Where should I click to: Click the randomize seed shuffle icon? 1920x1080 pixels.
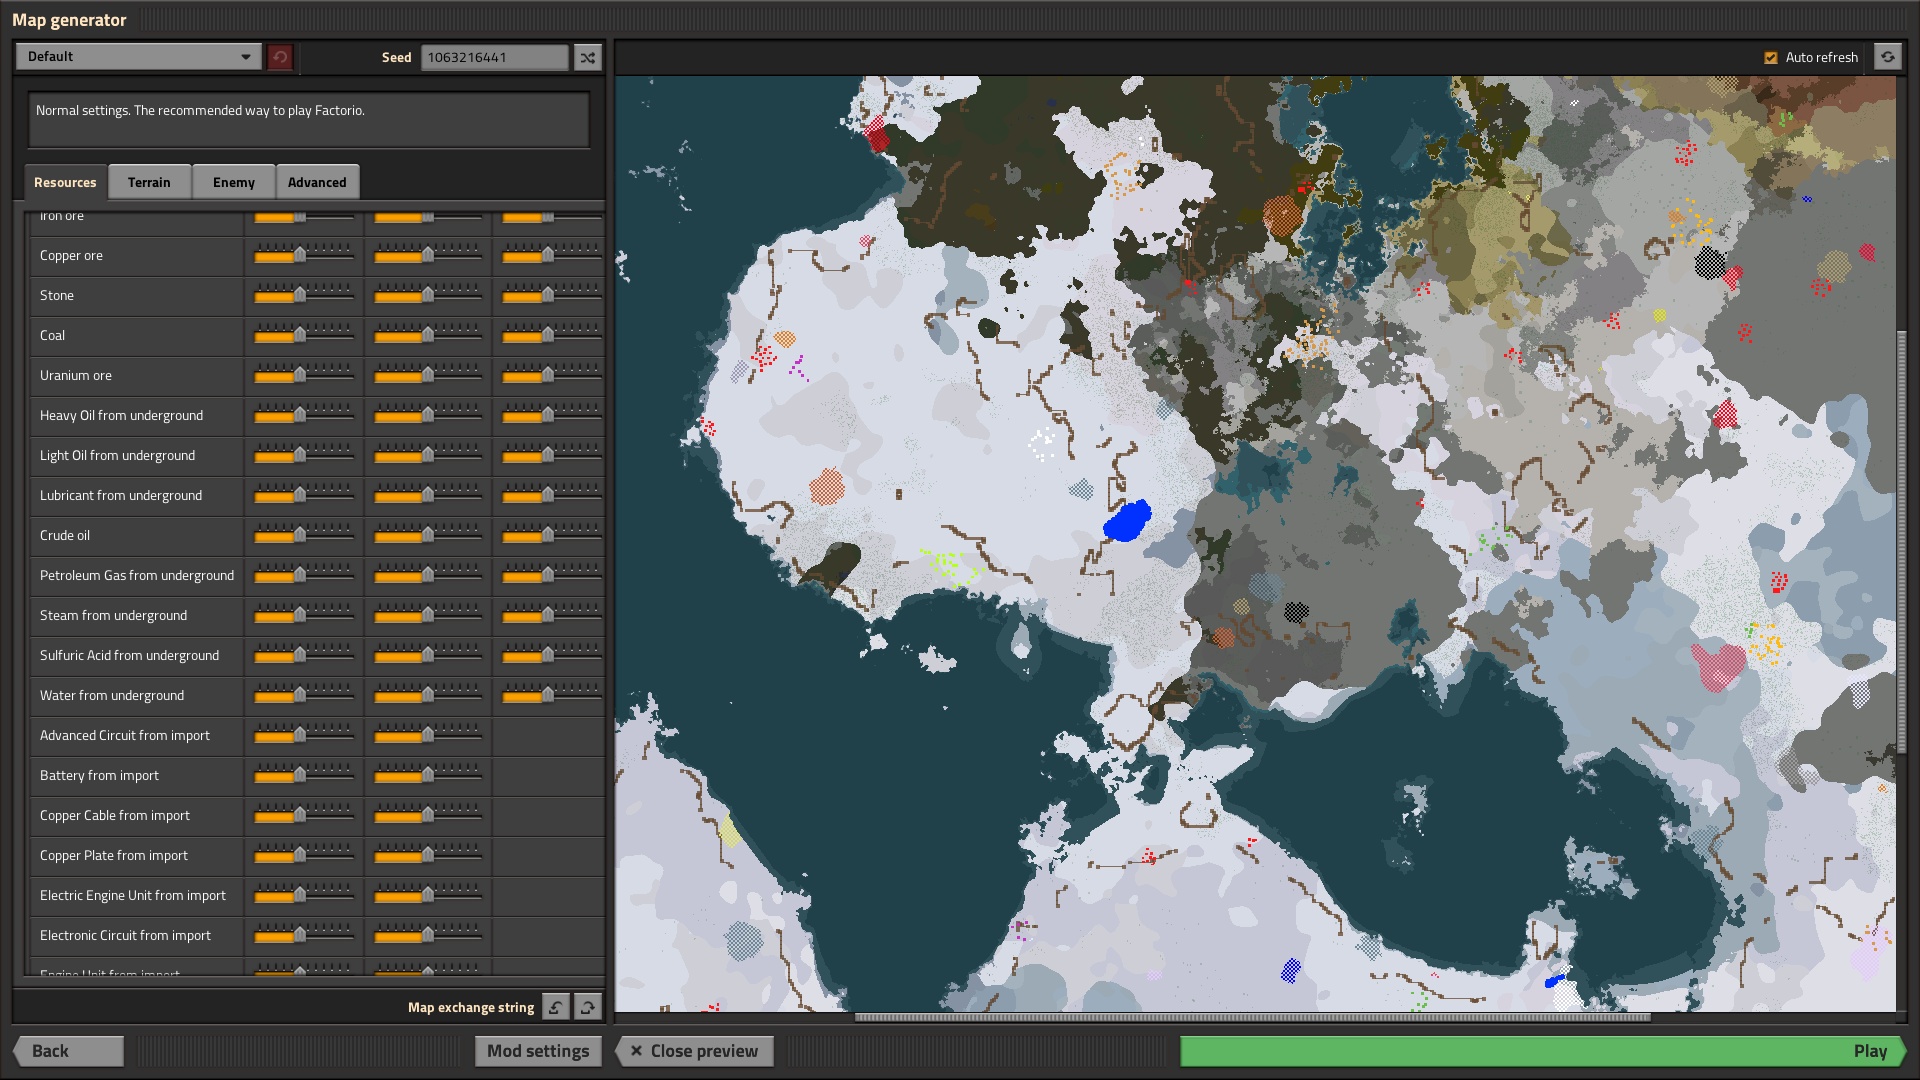pos(588,58)
